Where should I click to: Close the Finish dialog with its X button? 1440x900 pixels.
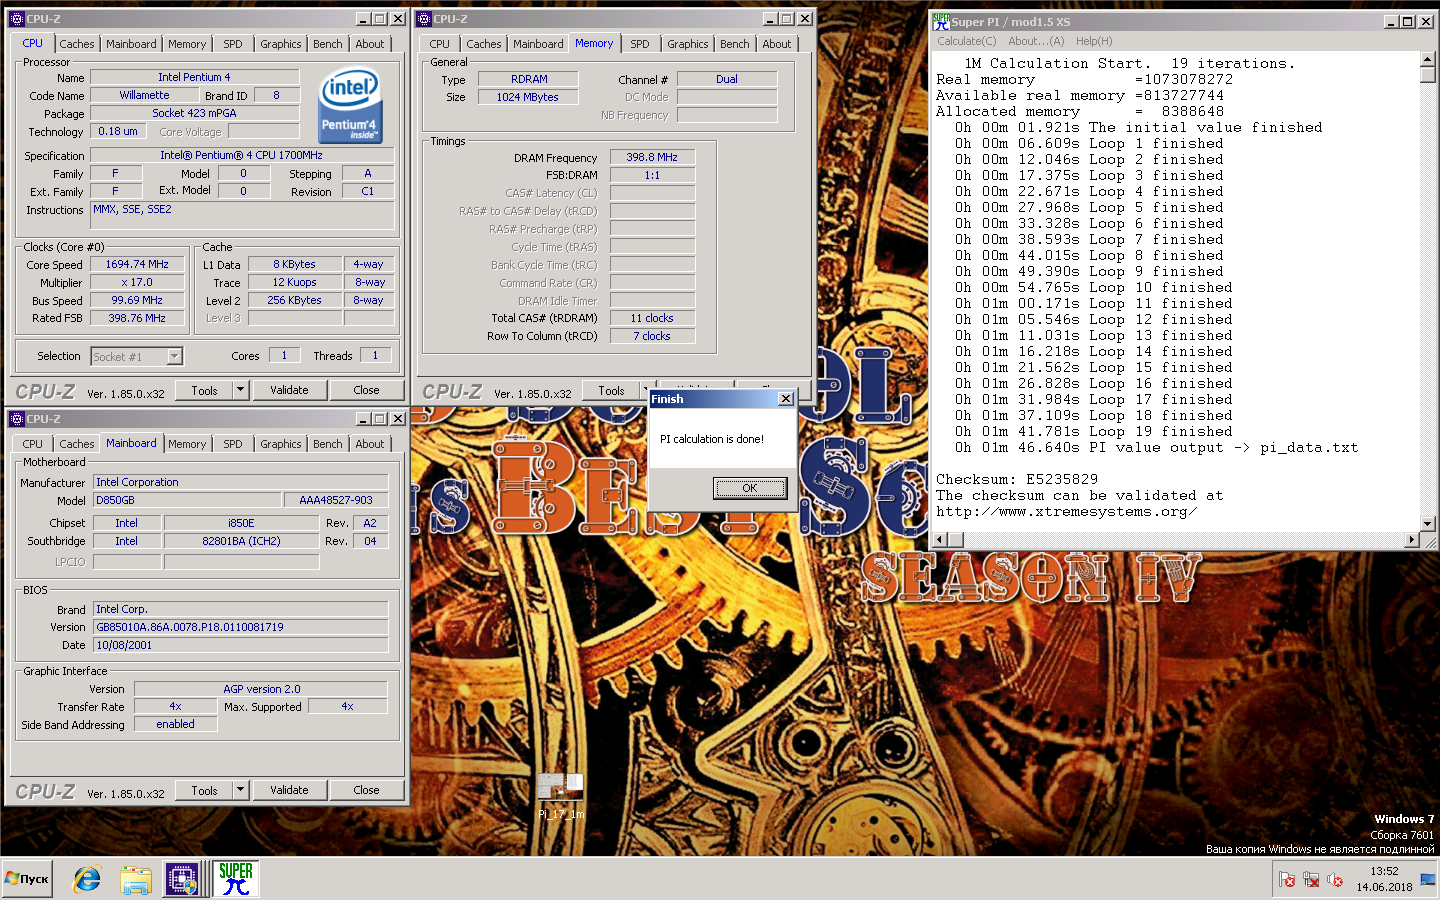click(786, 399)
